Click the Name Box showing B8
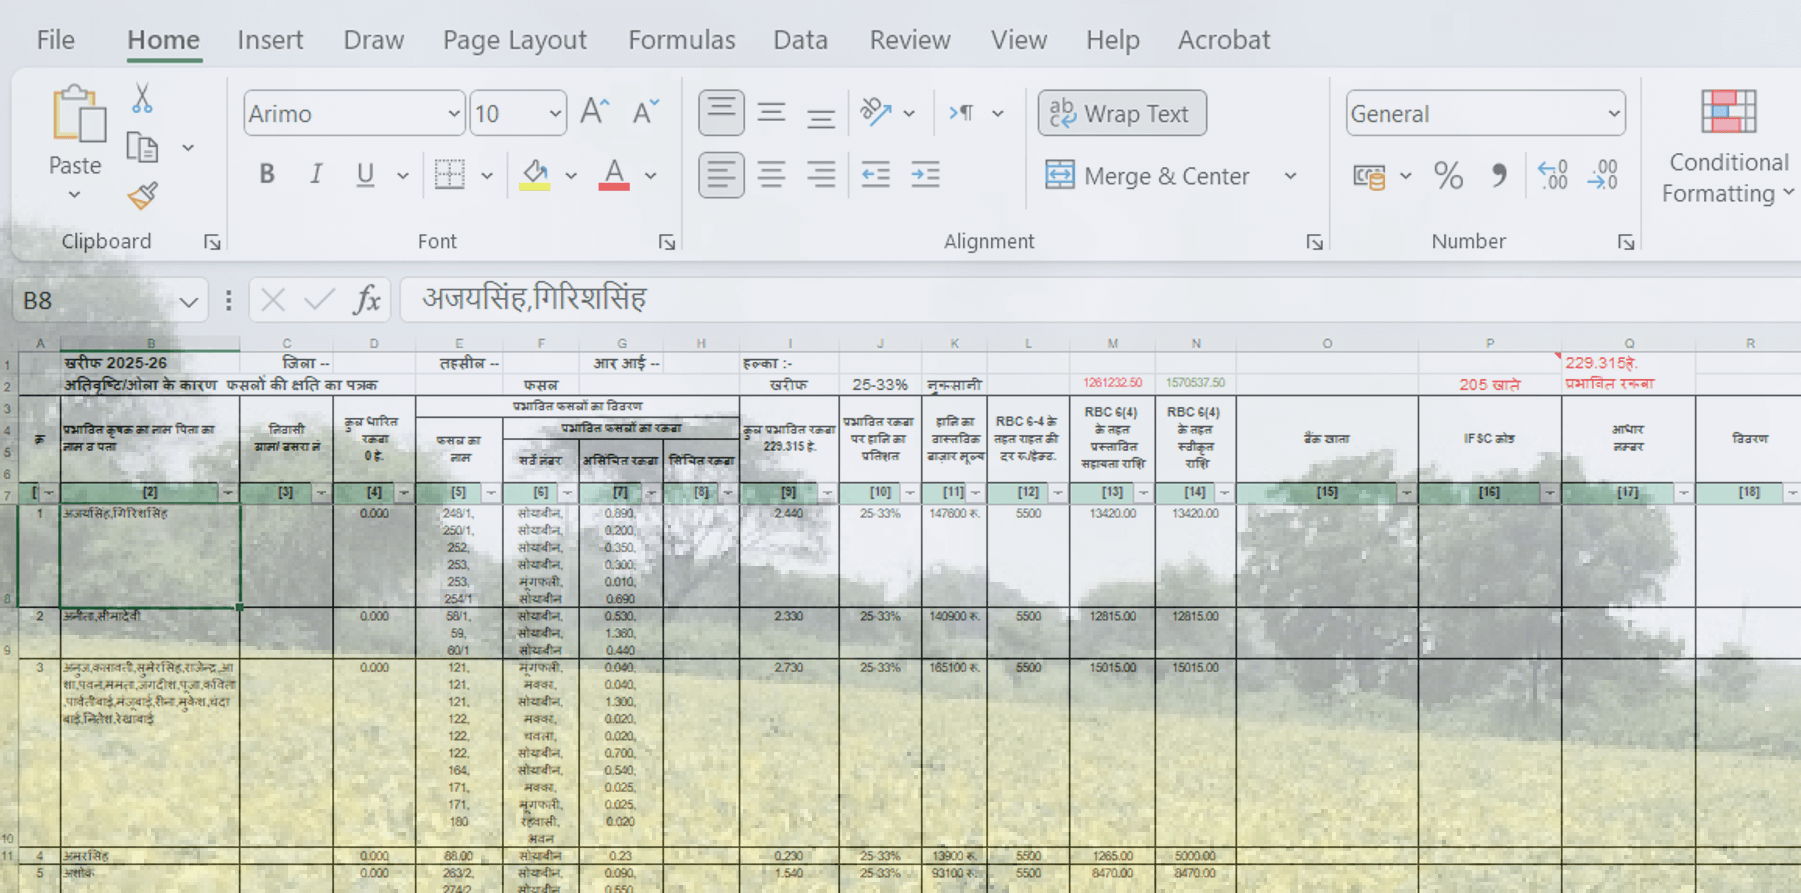Viewport: 1801px width, 893px height. coord(95,301)
